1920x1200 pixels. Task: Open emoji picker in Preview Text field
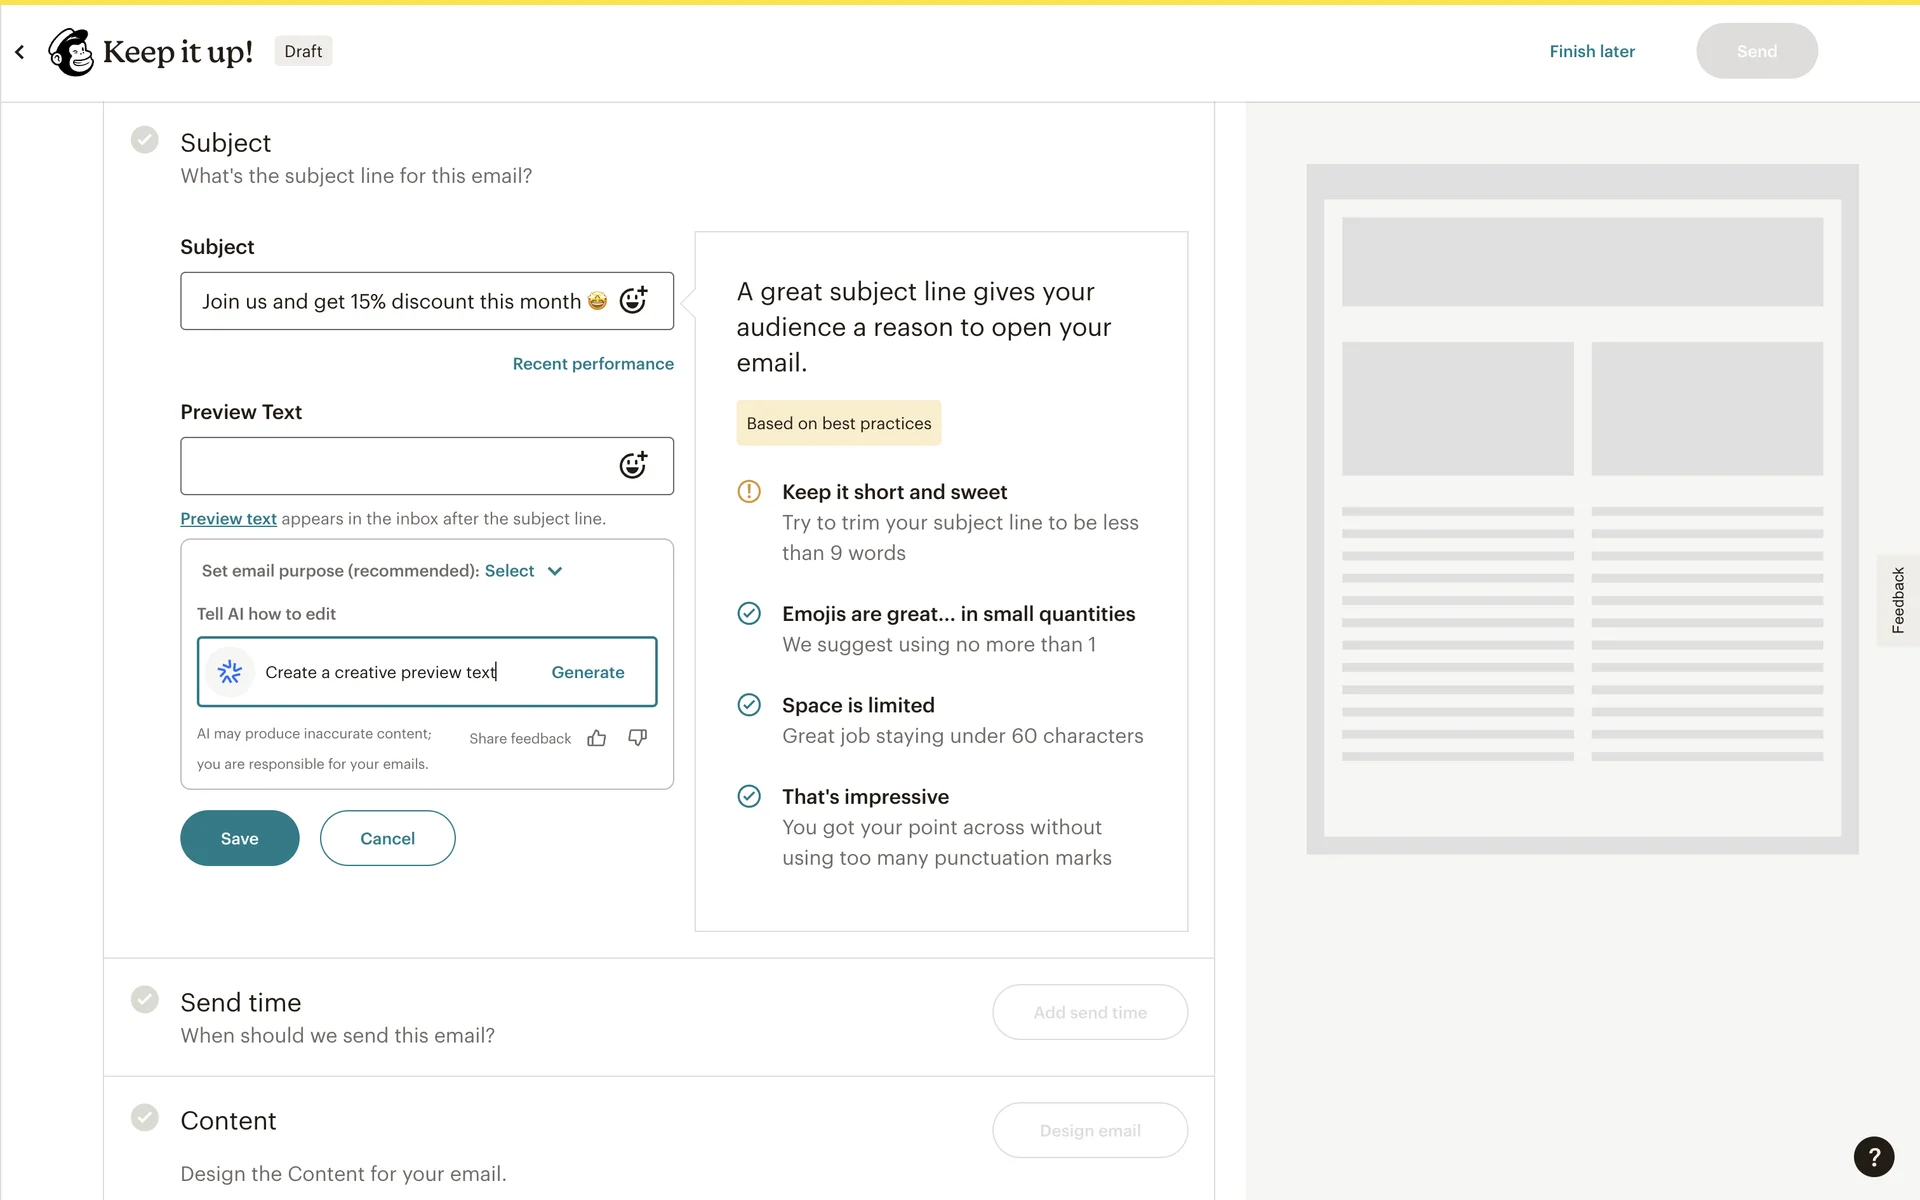[633, 465]
